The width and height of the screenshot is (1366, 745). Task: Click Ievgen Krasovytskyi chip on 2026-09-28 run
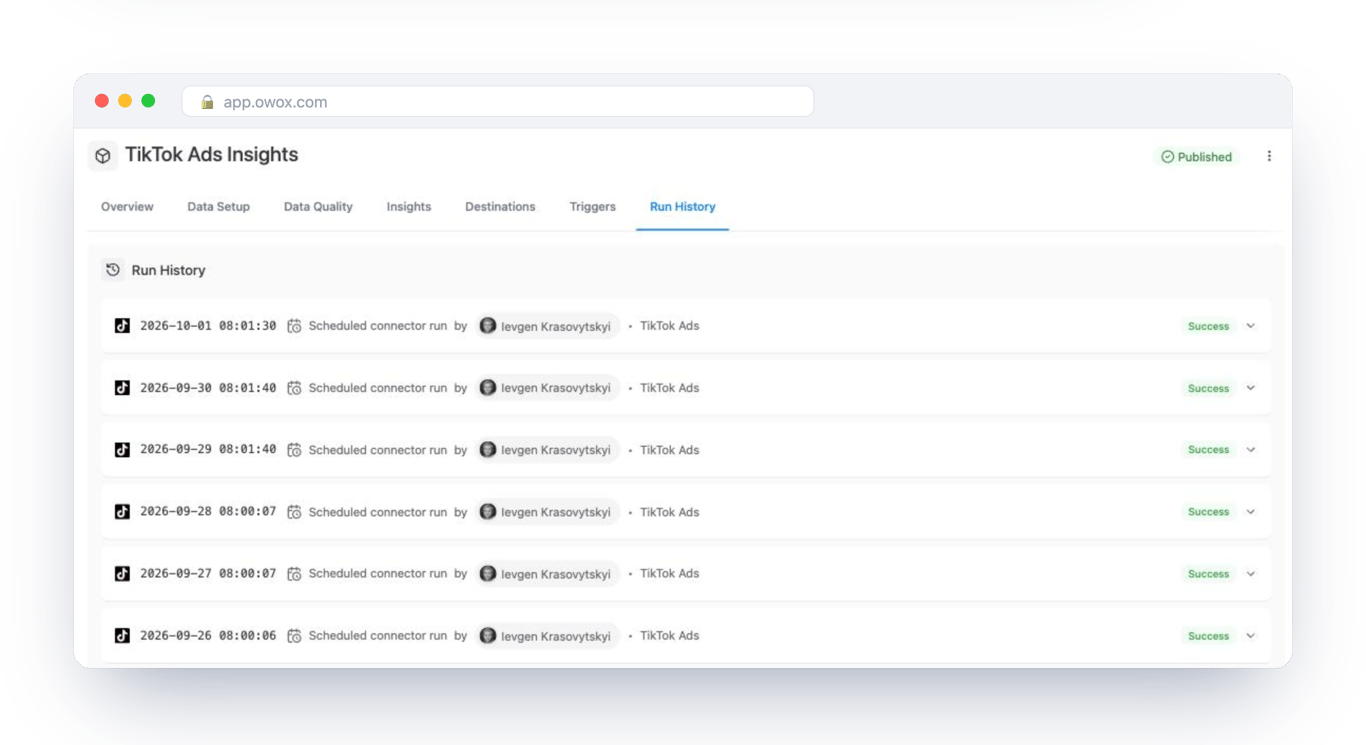pyautogui.click(x=546, y=512)
